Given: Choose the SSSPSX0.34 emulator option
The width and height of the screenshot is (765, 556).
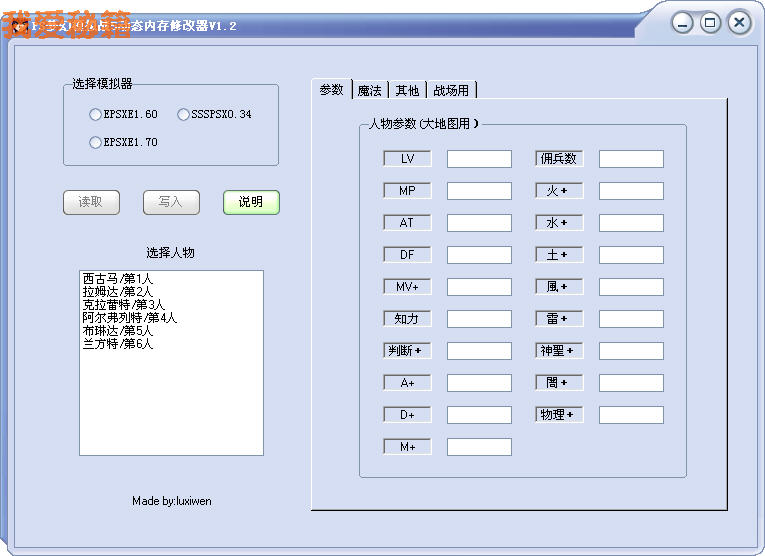Looking at the screenshot, I should click(x=183, y=114).
